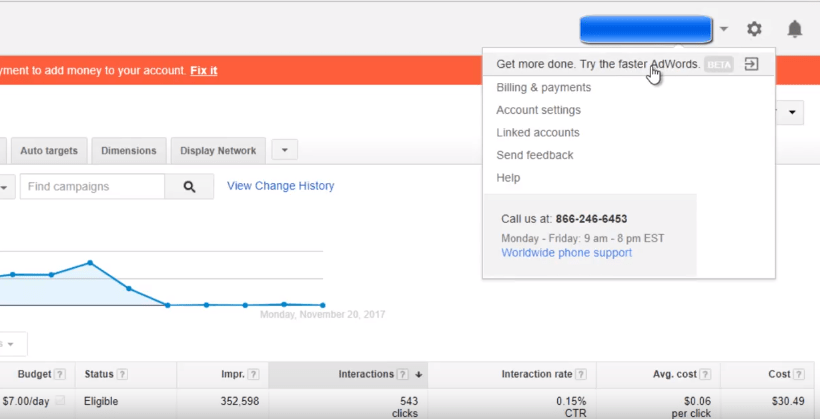The height and width of the screenshot is (419, 820).
Task: Switch to the Auto targets tab
Action: 49,151
